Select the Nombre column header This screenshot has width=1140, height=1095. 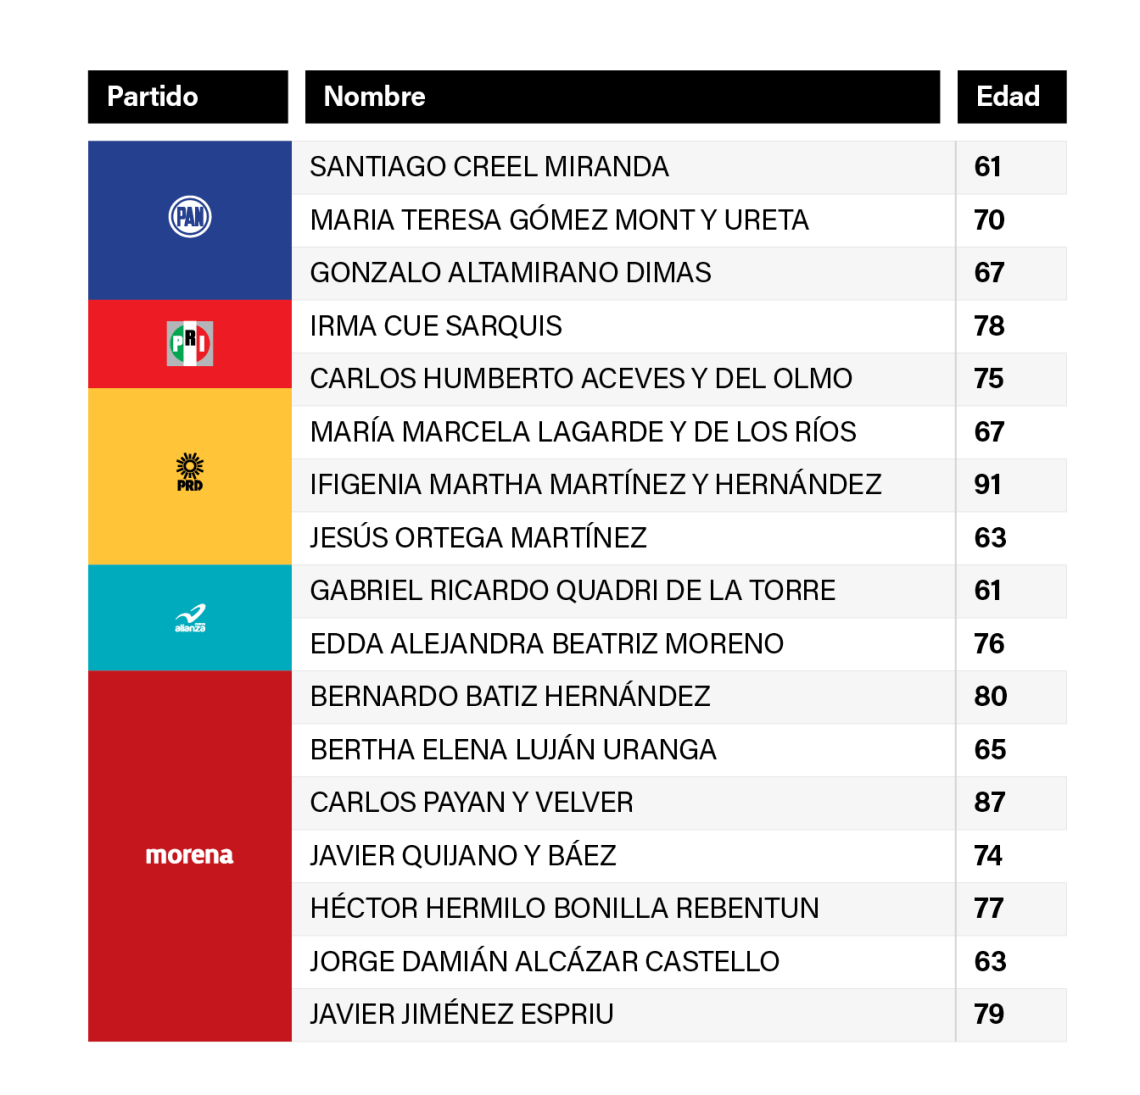tap(622, 97)
